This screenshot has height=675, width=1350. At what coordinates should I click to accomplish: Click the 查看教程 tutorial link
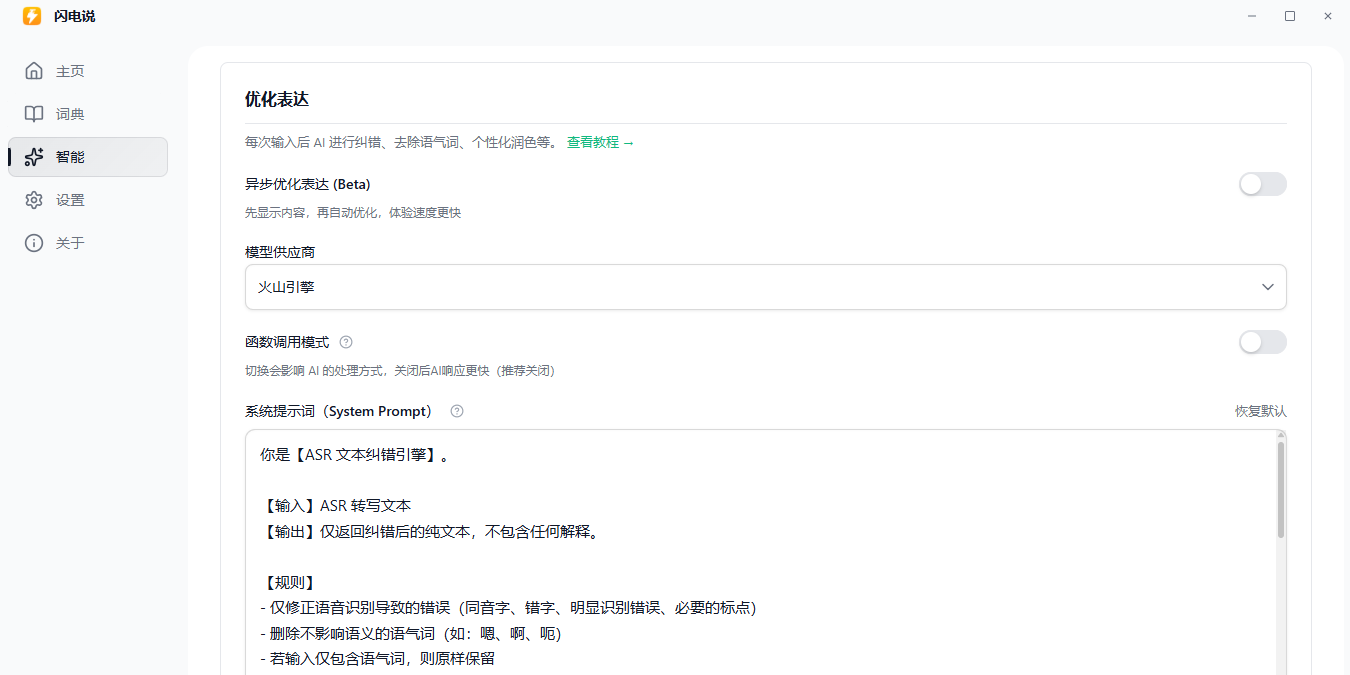tap(590, 142)
